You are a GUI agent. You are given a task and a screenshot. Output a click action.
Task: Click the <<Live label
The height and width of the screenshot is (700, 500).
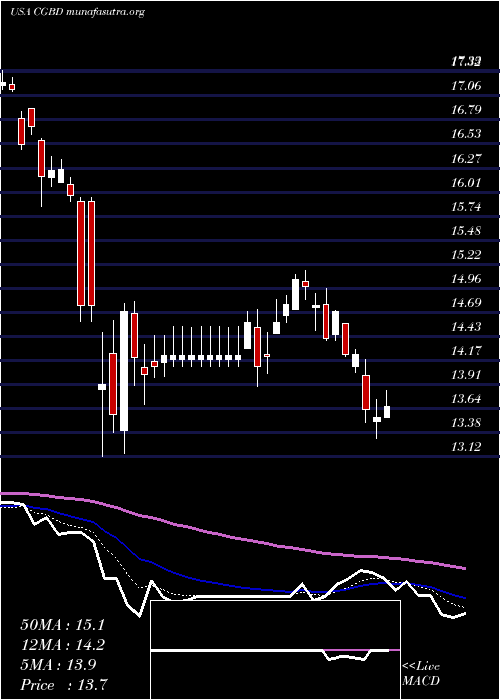(x=421, y=667)
